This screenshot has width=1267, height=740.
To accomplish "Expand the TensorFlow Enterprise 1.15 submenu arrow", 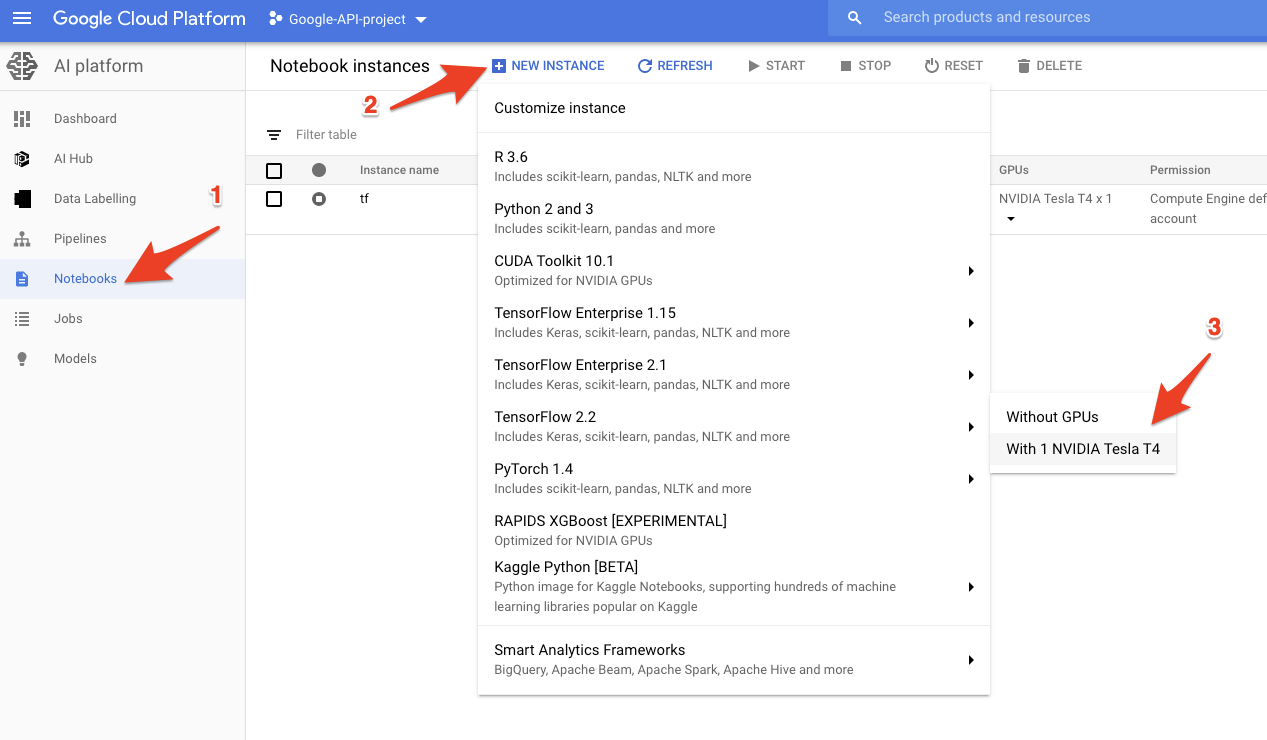I will click(970, 323).
